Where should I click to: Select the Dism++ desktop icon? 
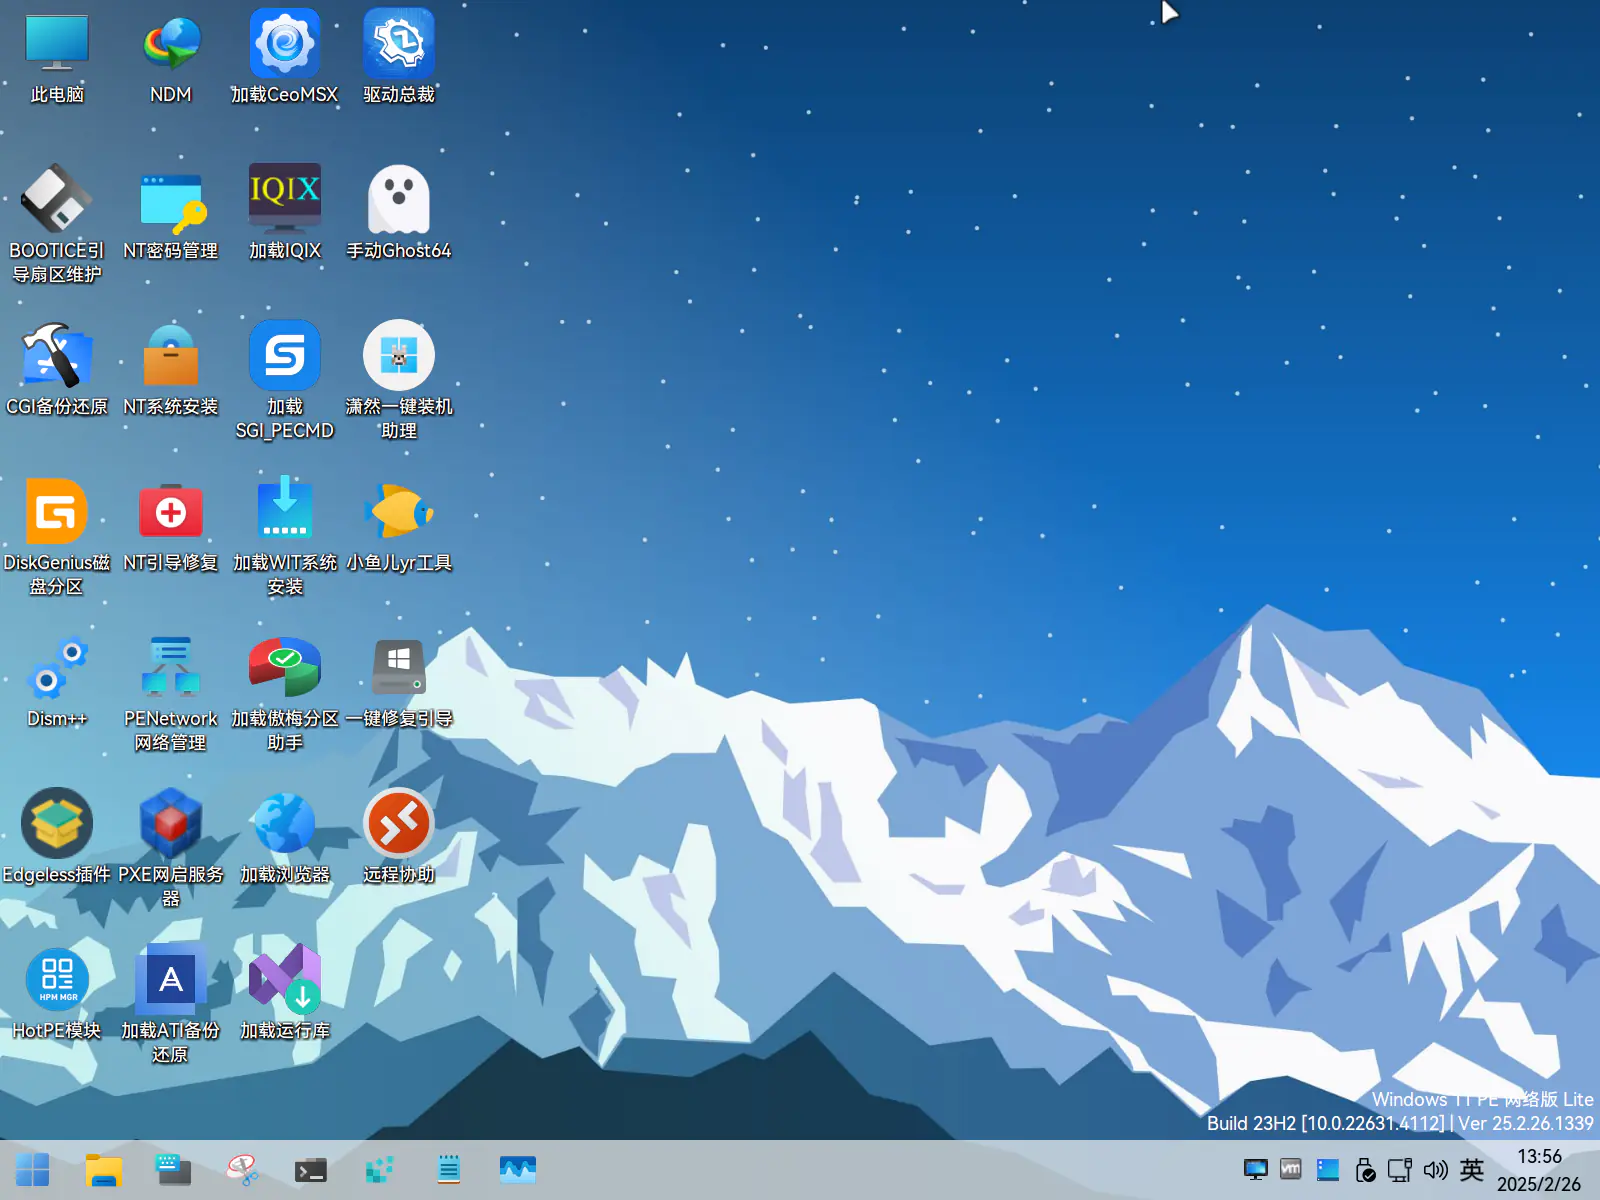56,668
